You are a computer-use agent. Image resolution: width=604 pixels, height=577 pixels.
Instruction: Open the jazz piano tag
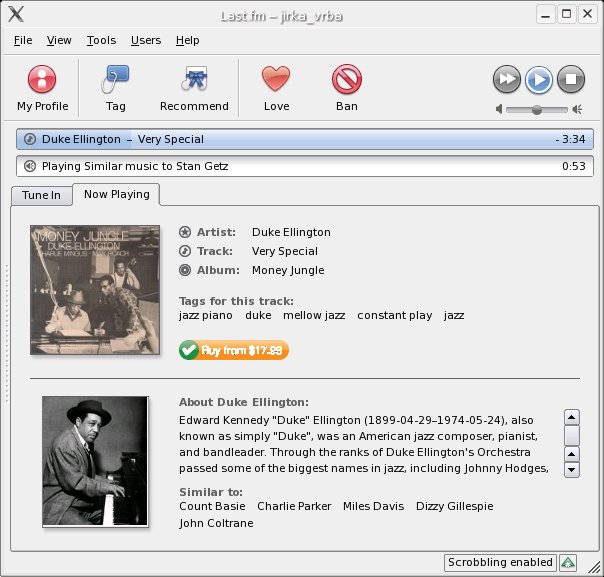206,315
